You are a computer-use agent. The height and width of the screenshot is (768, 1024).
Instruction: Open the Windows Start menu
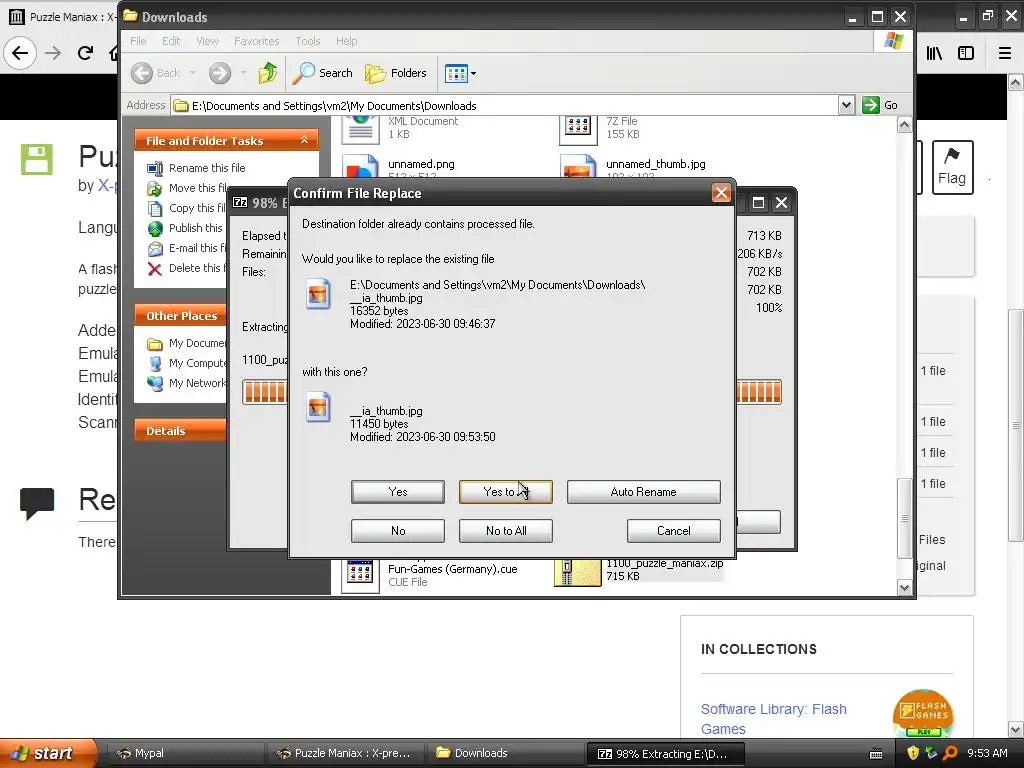(48, 753)
